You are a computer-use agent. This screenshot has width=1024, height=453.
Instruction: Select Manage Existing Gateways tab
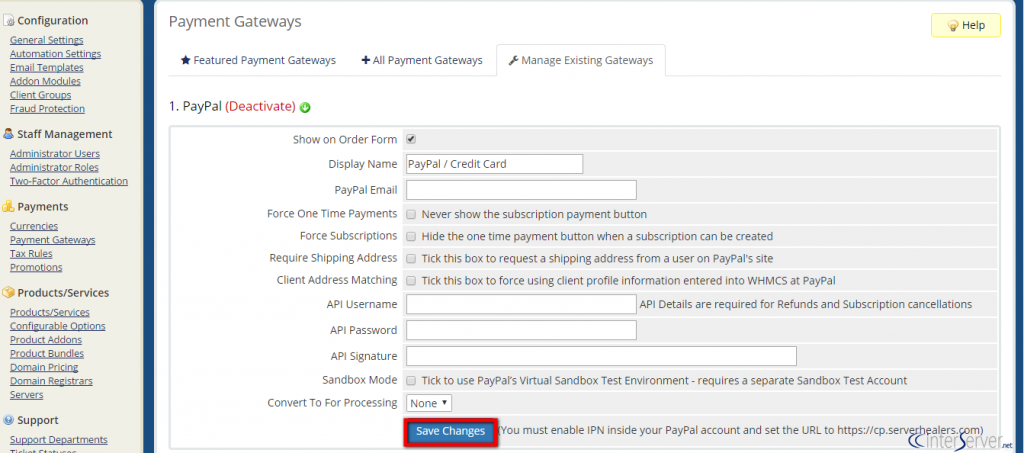[581, 60]
